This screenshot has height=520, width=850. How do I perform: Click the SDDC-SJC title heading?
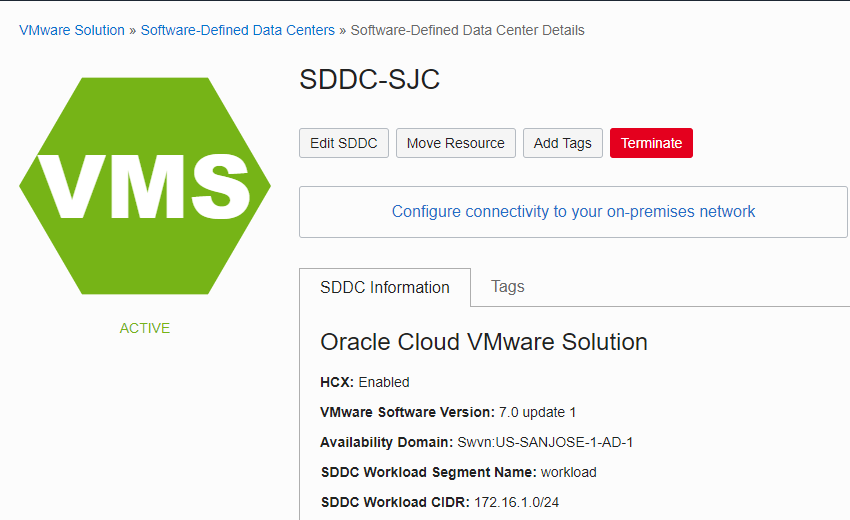click(x=369, y=80)
